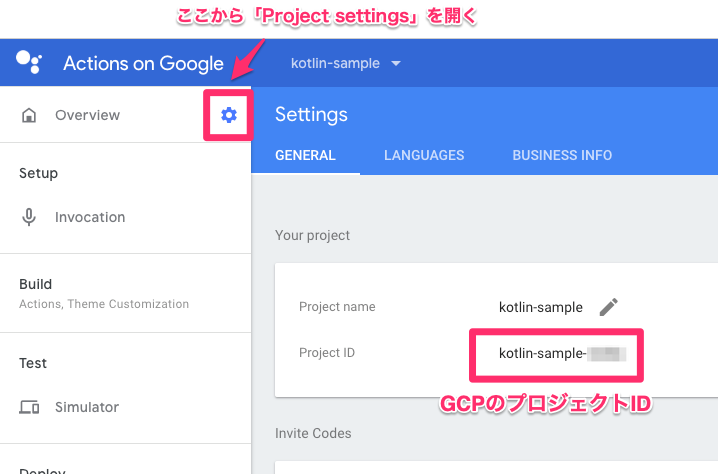718x474 pixels.
Task: Click the Invite Codes heading
Action: [313, 433]
